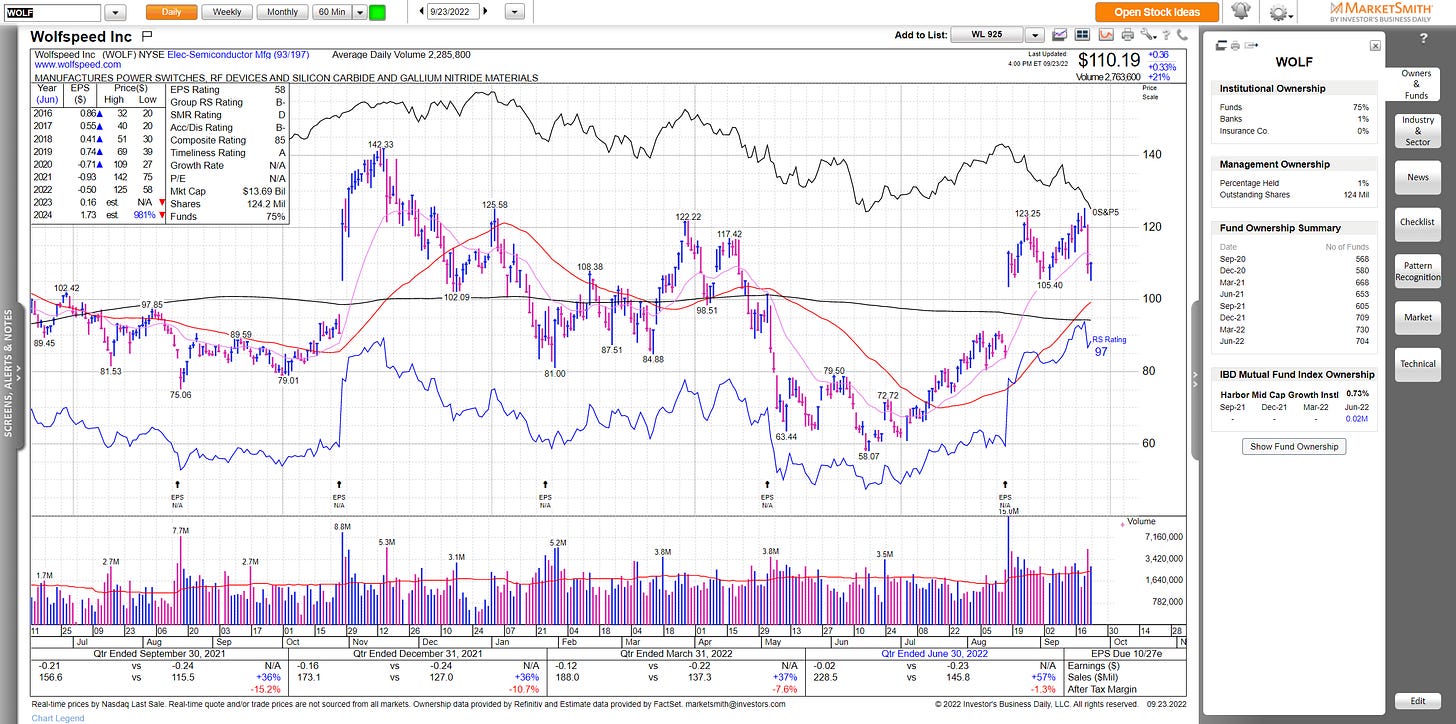Click the Composite Rating 85 row
The image size is (1456, 724).
point(229,140)
